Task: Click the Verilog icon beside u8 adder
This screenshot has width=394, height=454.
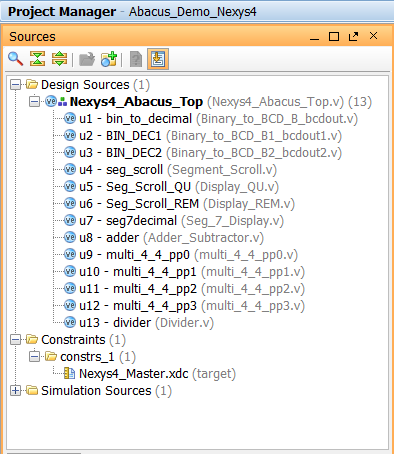Action: [70, 237]
